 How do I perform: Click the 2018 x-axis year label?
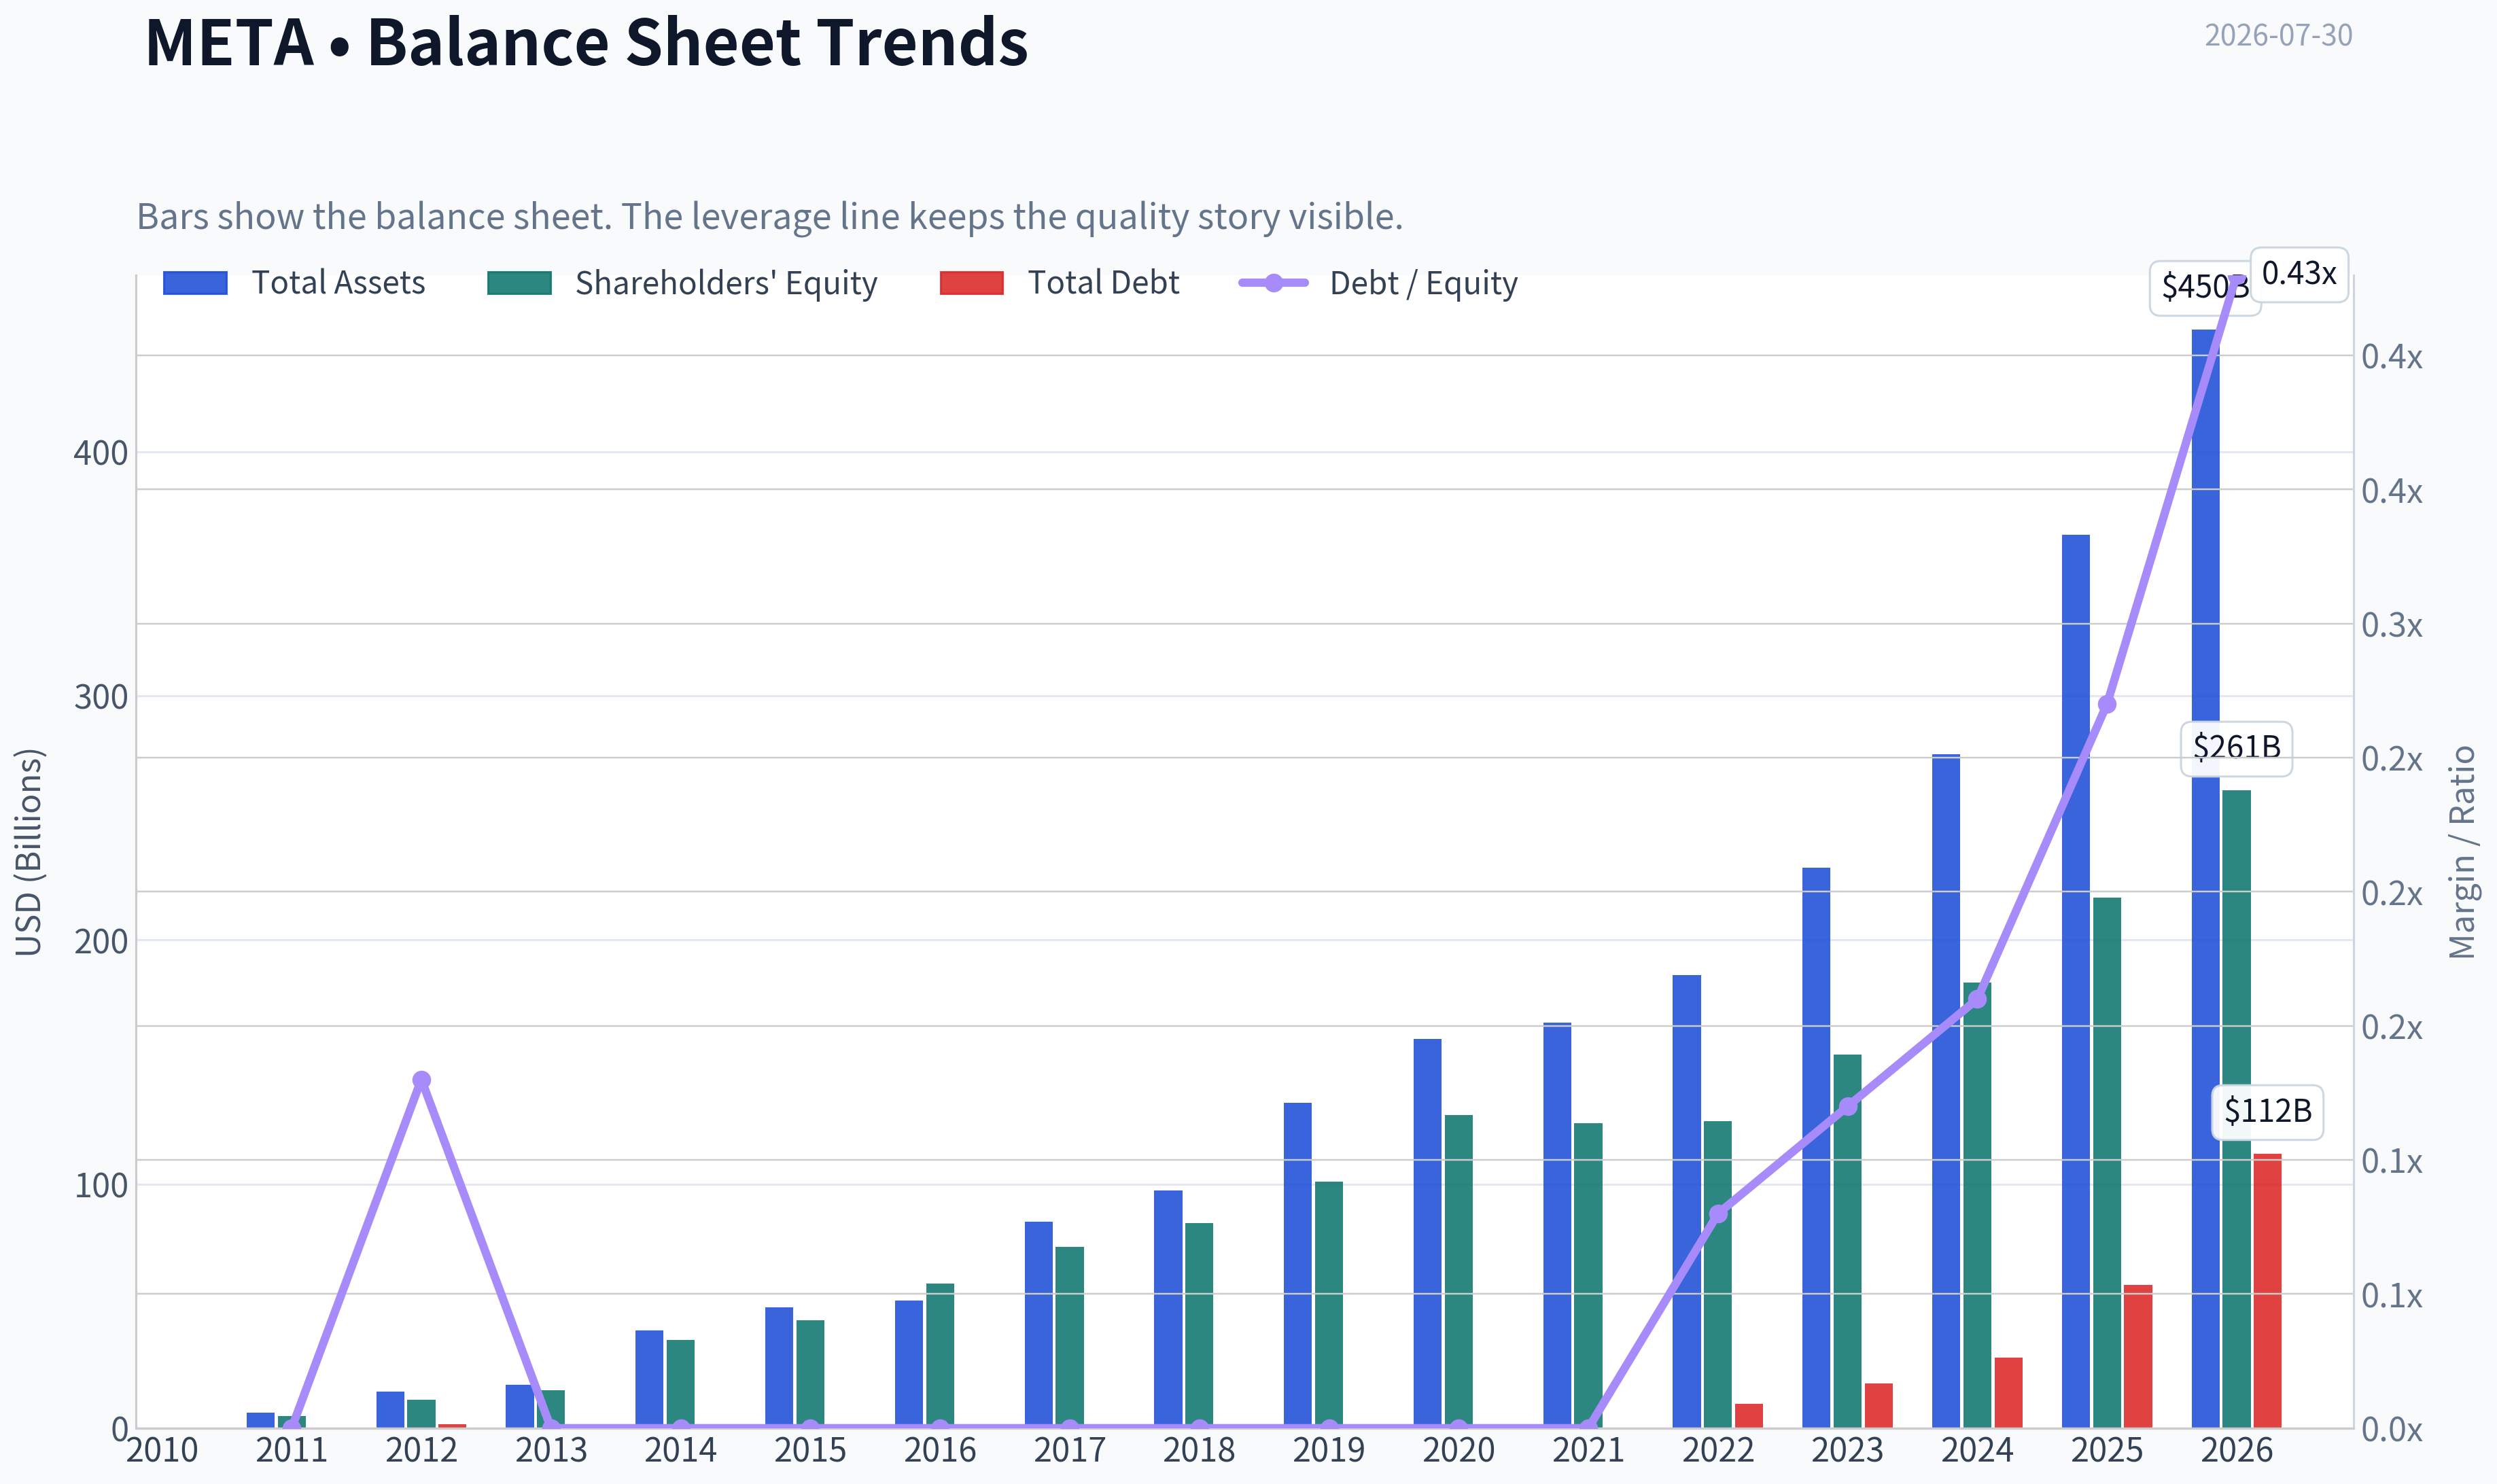tap(1199, 1450)
